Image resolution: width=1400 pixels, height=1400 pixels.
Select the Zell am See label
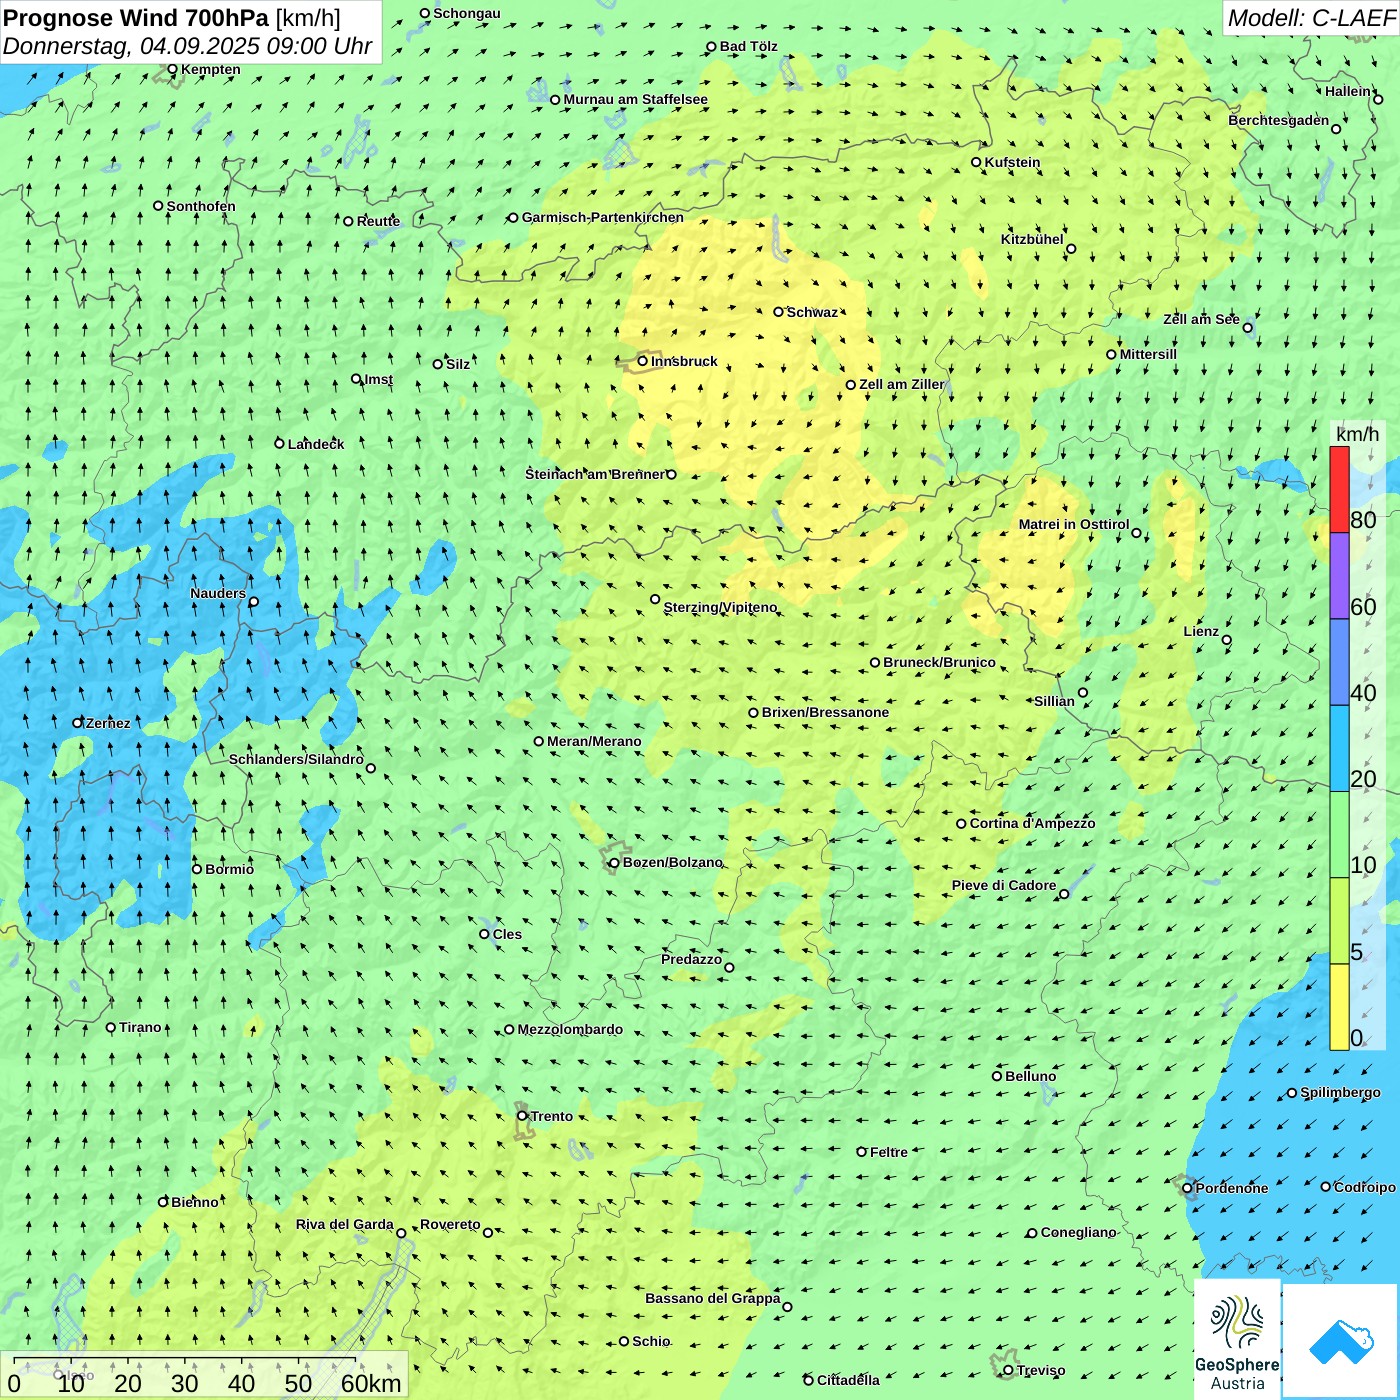(x=1201, y=319)
